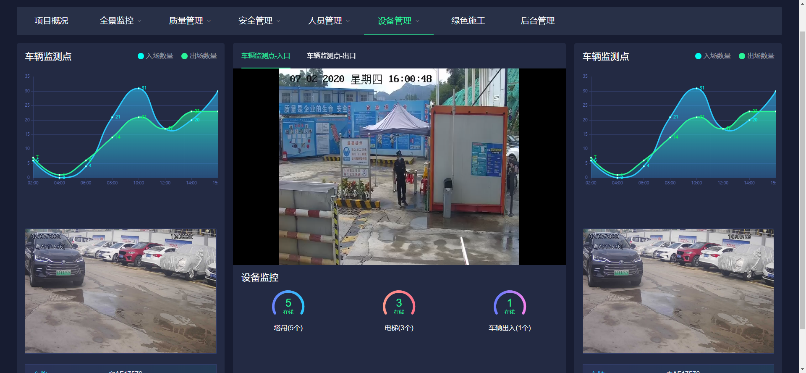Open the parked car photo in left panel

(x=121, y=291)
